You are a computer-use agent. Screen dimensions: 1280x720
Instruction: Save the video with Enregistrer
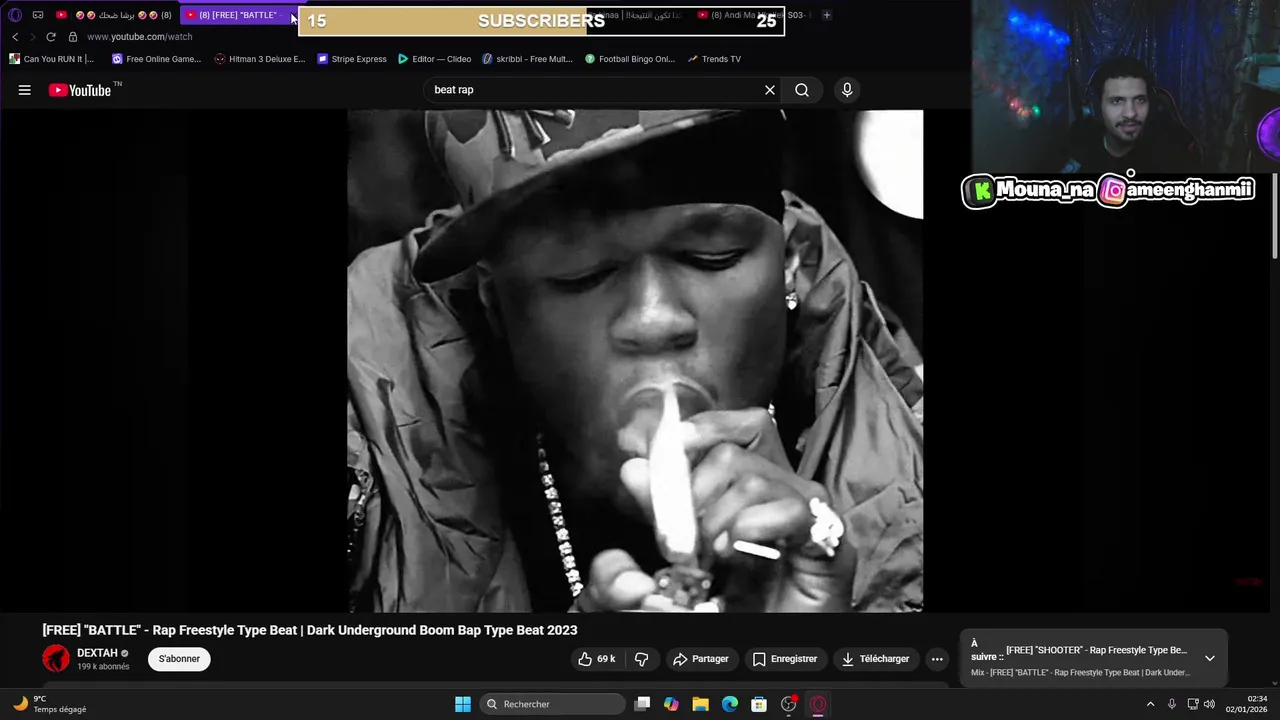pos(785,659)
